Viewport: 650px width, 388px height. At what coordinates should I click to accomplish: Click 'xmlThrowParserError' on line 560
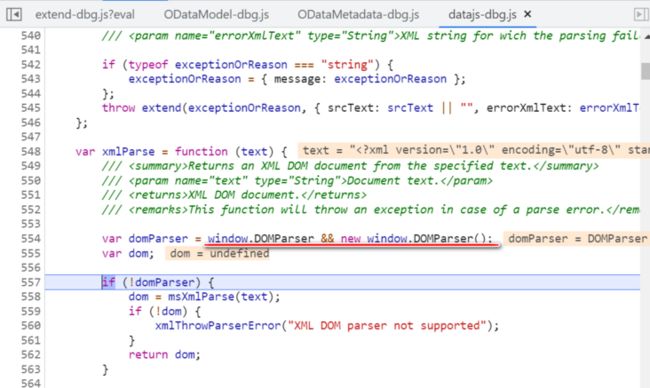tap(218, 326)
